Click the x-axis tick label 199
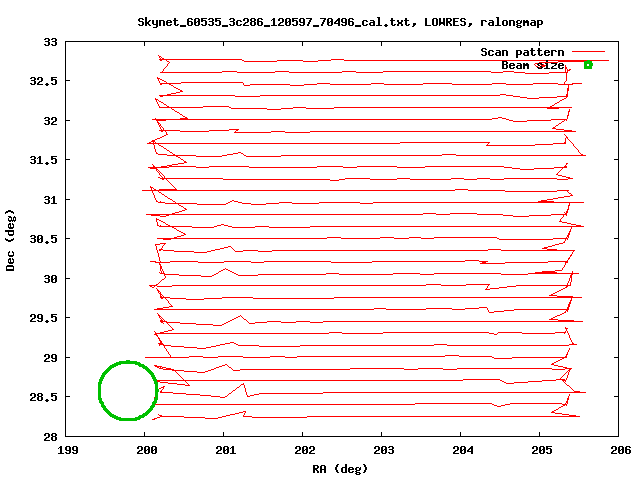 pyautogui.click(x=68, y=450)
